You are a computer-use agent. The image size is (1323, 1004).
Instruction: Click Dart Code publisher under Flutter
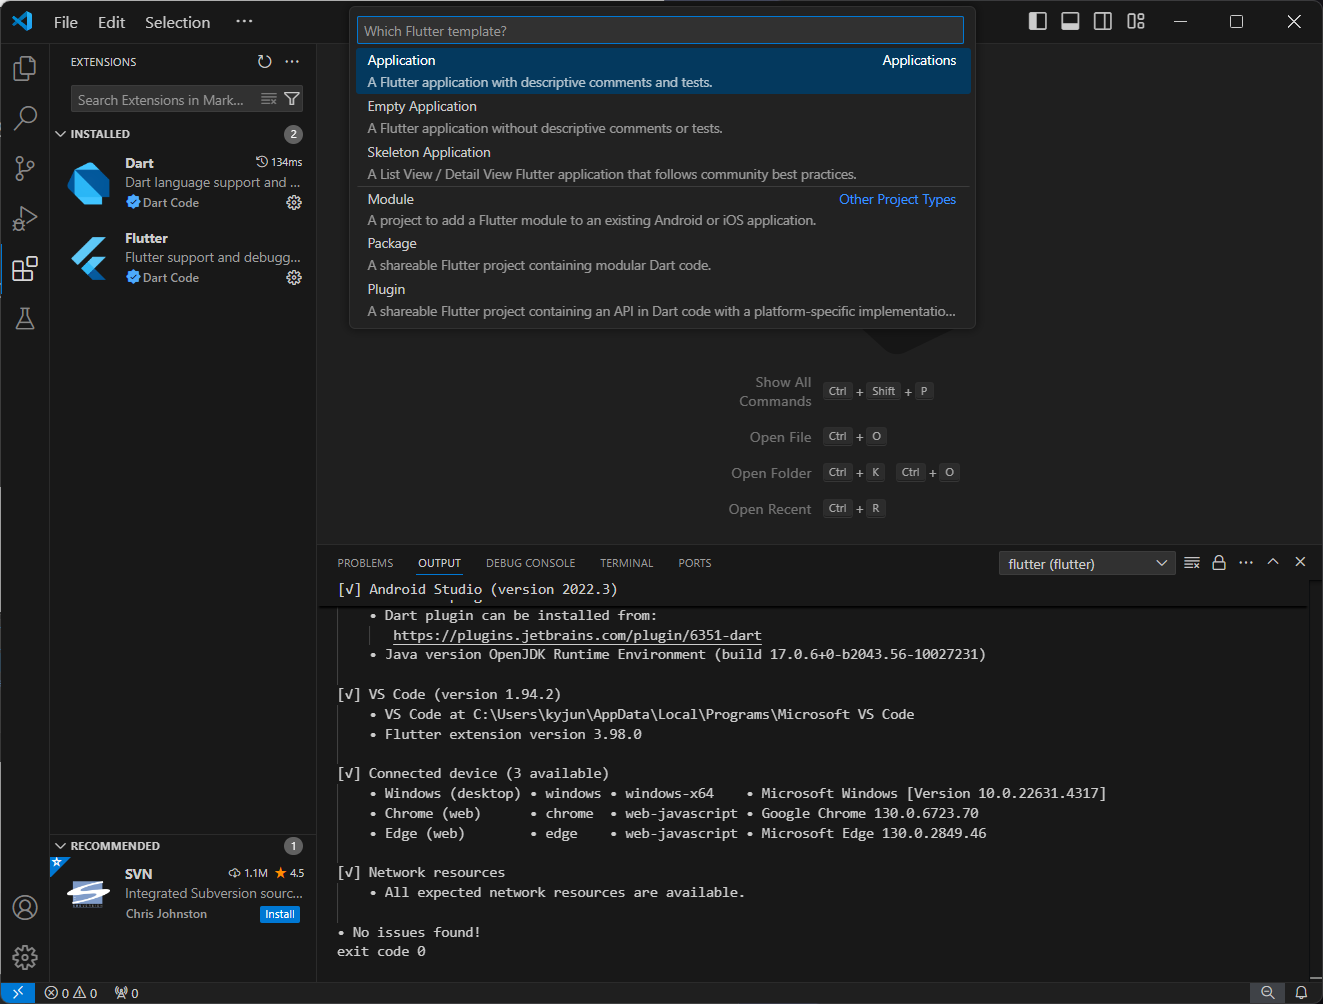(171, 277)
